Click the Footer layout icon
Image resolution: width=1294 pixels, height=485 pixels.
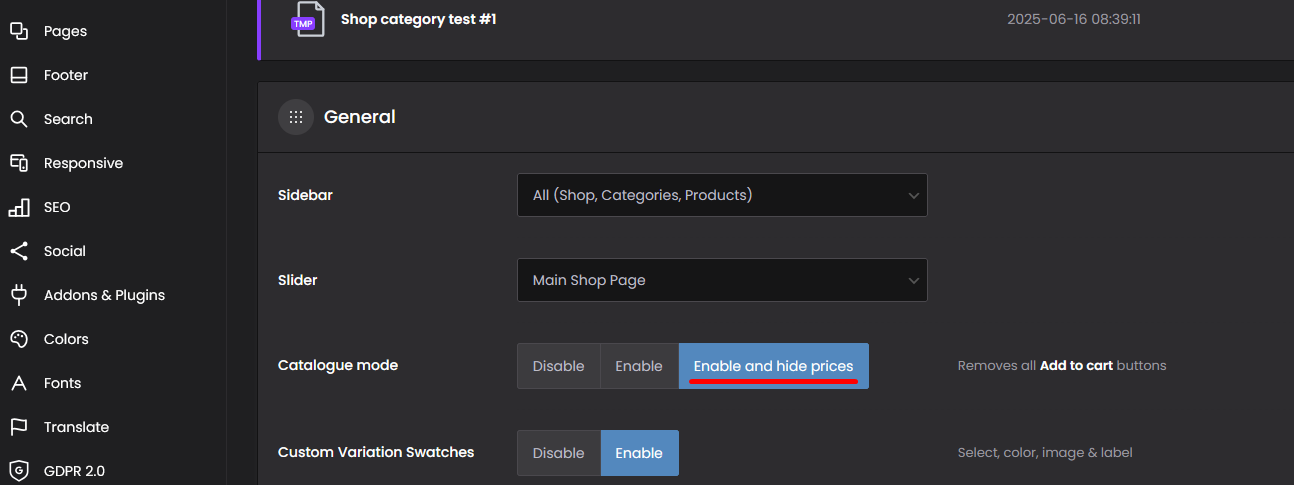pos(18,75)
